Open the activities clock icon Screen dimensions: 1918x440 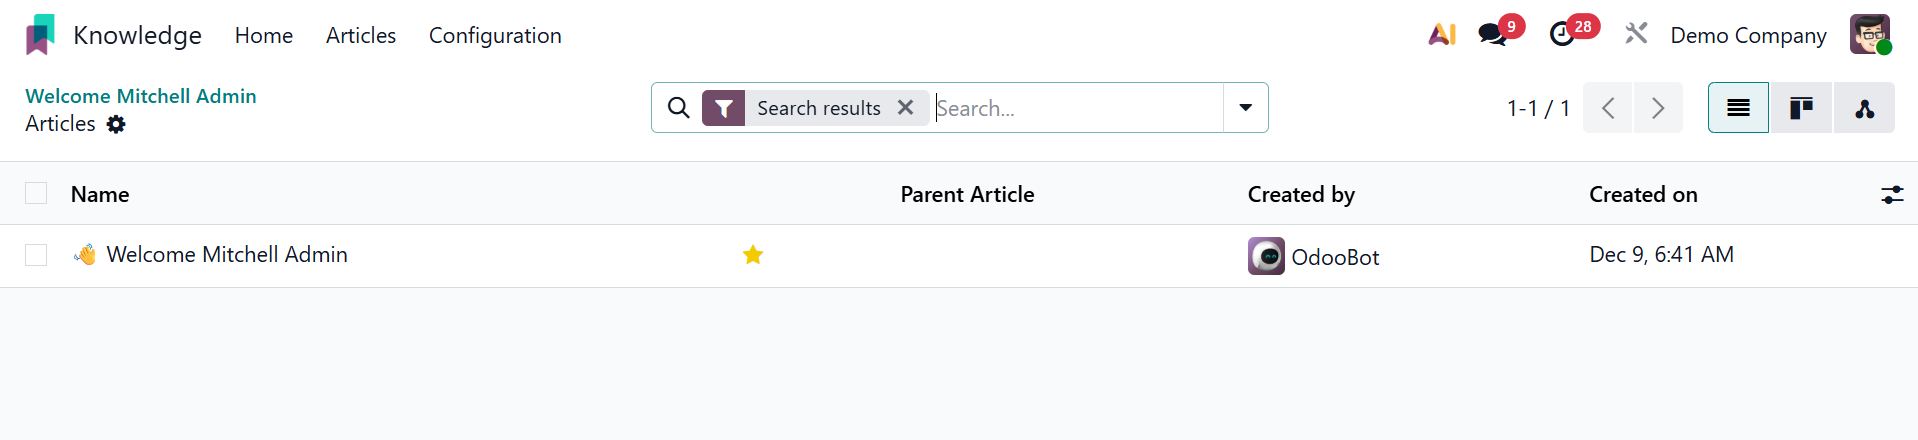click(1561, 35)
